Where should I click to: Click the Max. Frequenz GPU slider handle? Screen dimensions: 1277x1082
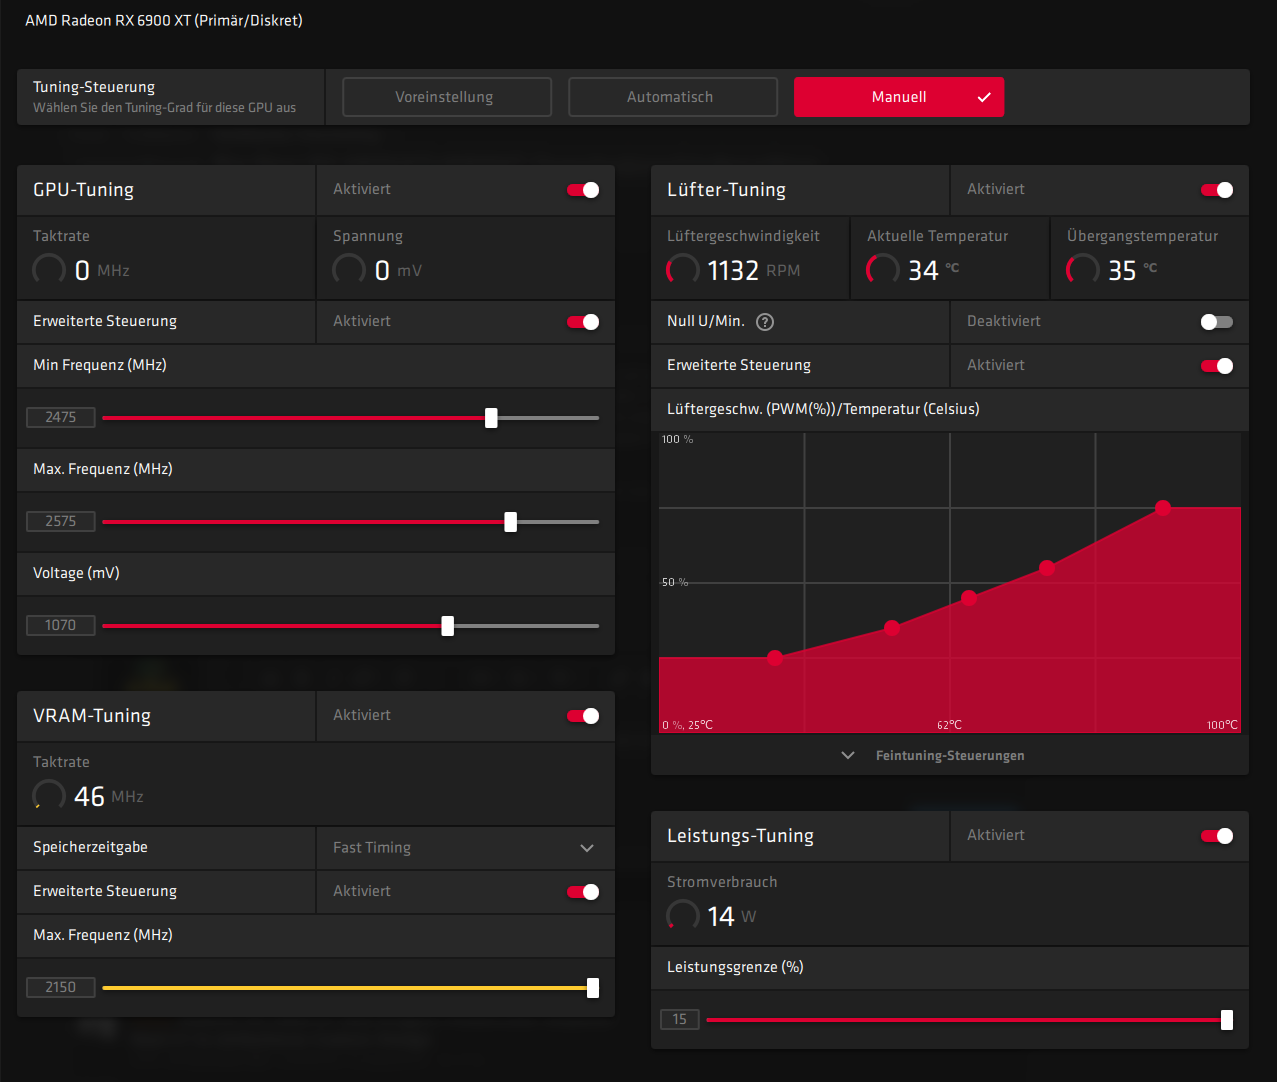pos(511,522)
